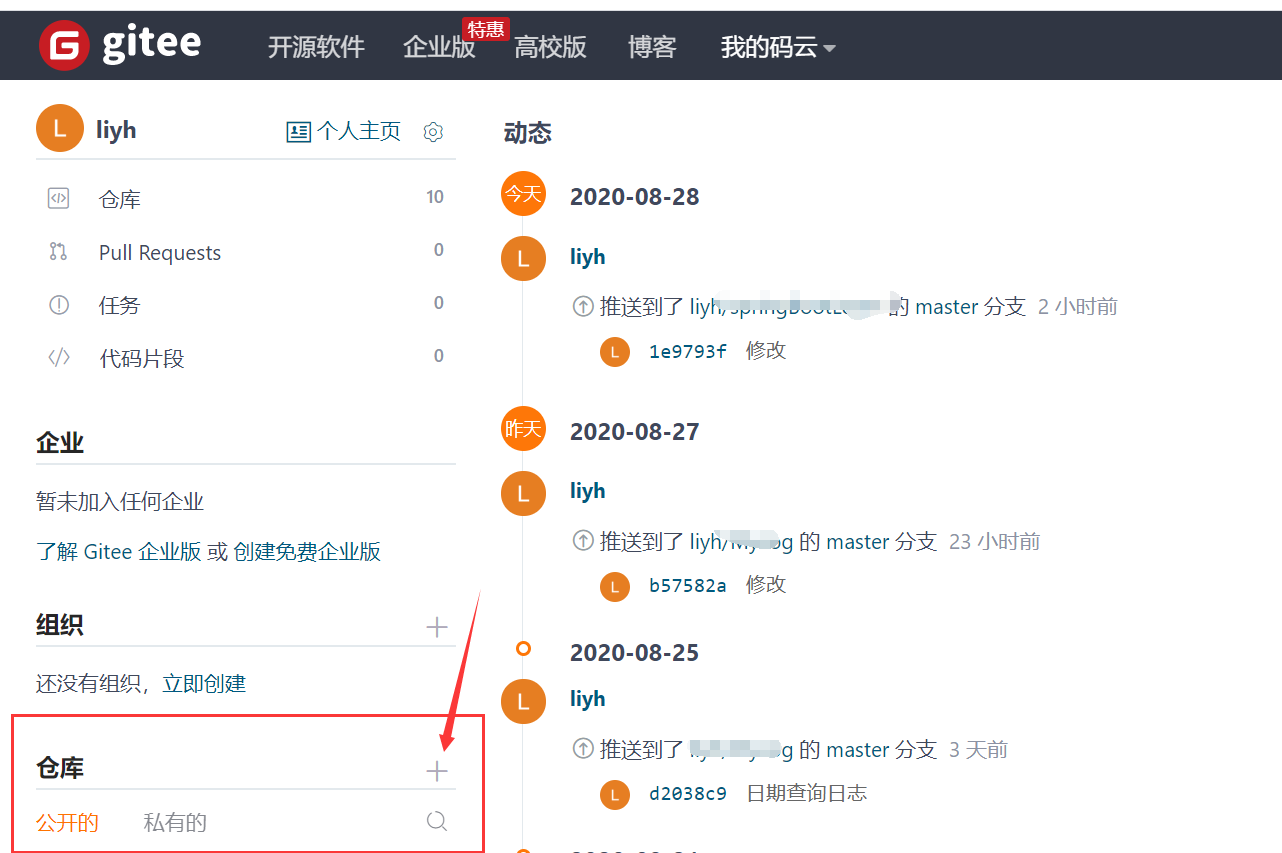Click the 仓库 code icon in sidebar
This screenshot has width=1282, height=853.
(59, 198)
